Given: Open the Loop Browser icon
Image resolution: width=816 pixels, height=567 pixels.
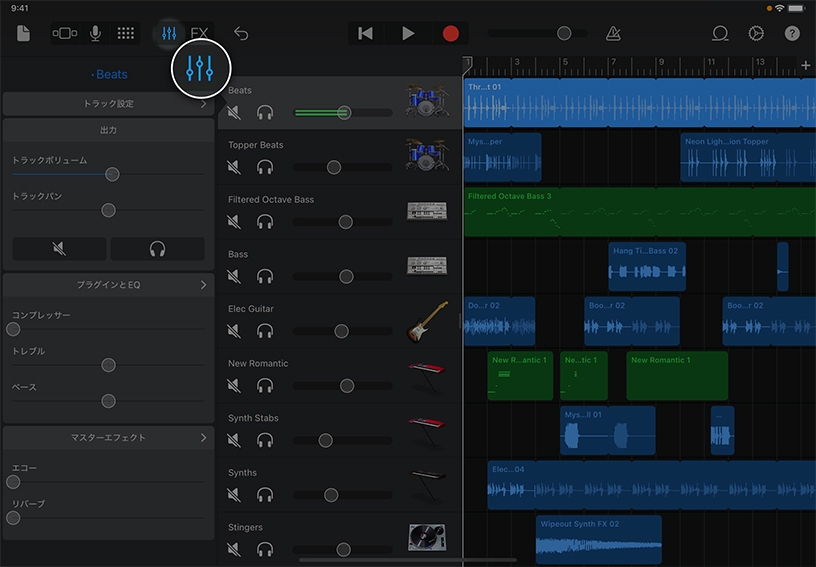Looking at the screenshot, I should click(x=720, y=33).
